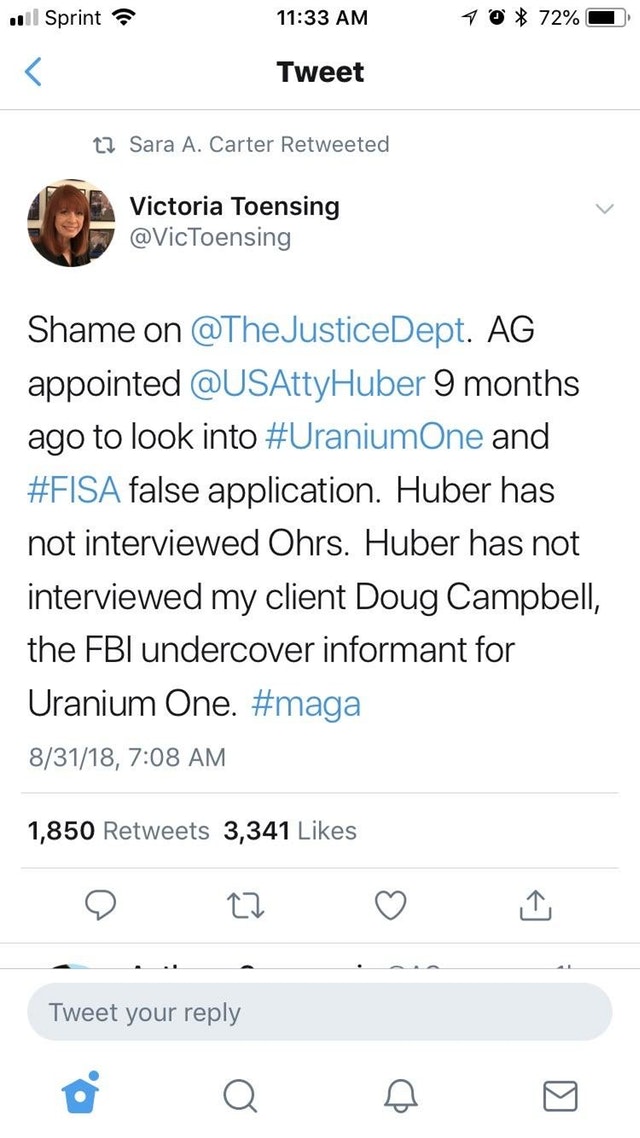
Task: Tap Victoria Toensing's profile photo
Action: pyautogui.click(x=71, y=223)
